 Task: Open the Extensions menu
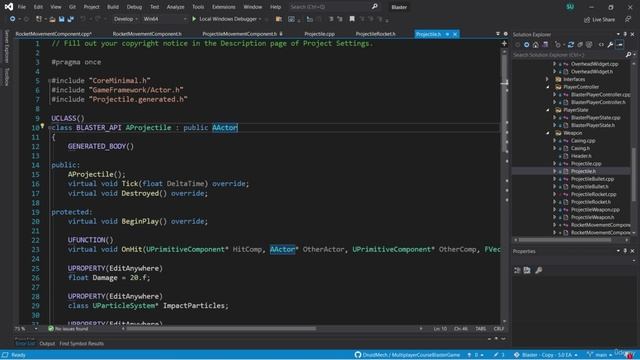[224, 7]
